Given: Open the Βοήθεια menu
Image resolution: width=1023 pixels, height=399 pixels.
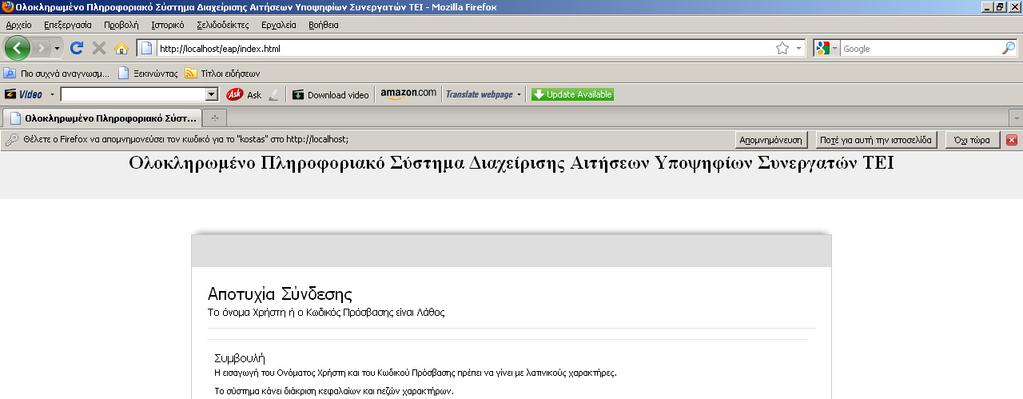Looking at the screenshot, I should [x=324, y=25].
